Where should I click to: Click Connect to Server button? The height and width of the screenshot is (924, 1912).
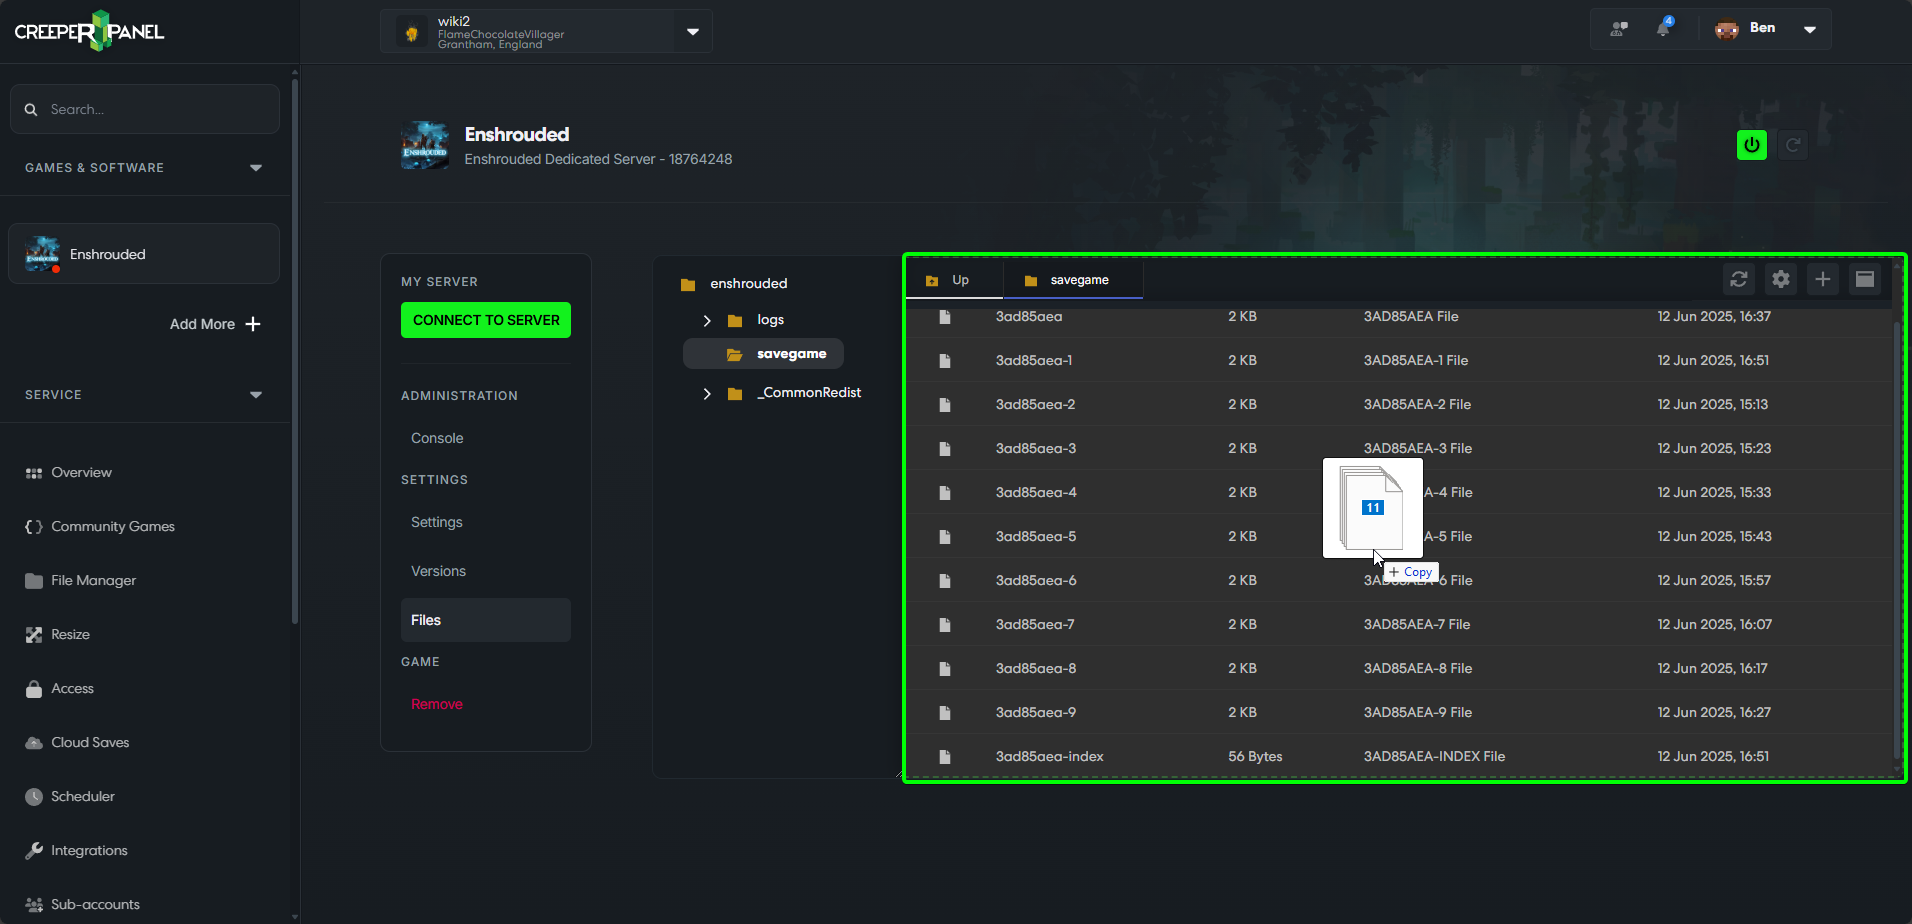pos(486,320)
